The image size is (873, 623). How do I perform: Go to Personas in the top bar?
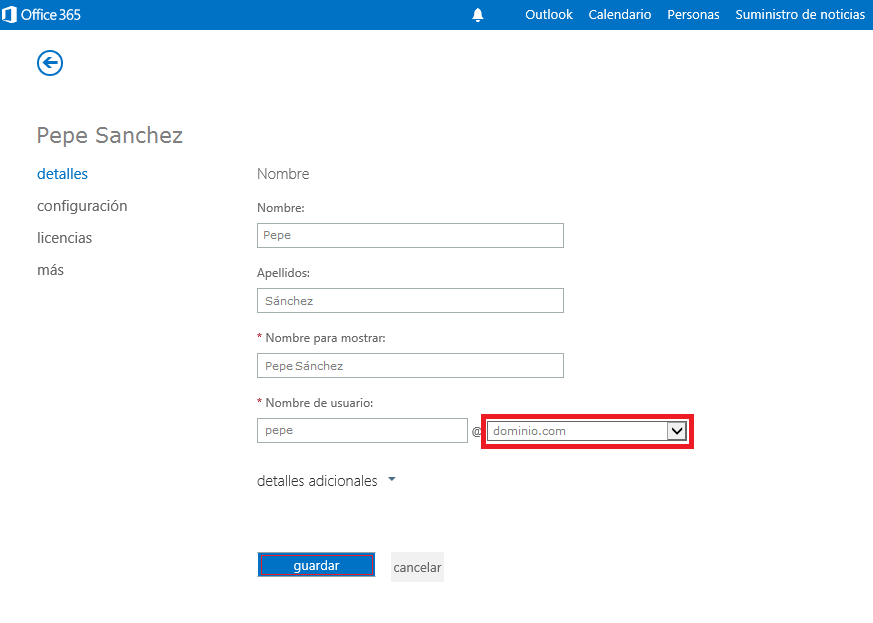(x=693, y=15)
